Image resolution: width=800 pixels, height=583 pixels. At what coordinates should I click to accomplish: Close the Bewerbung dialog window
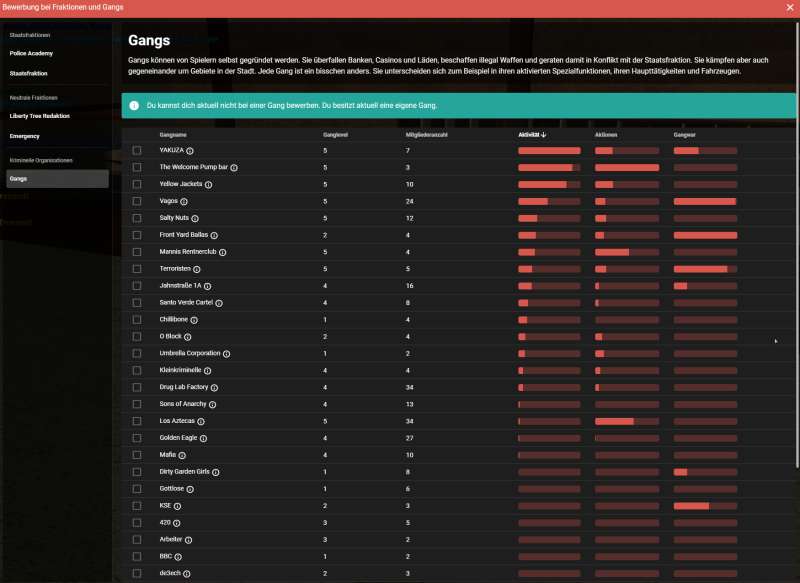tap(788, 8)
